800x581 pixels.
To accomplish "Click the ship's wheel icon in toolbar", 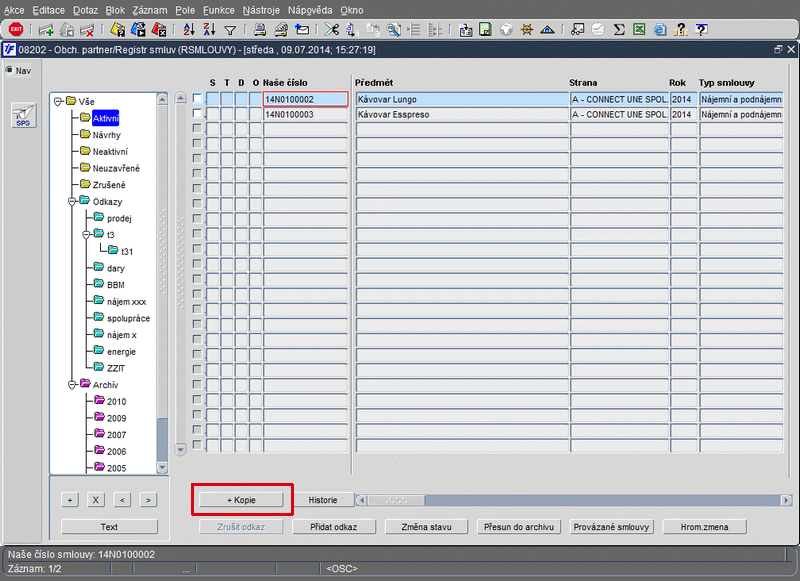I will (x=527, y=30).
